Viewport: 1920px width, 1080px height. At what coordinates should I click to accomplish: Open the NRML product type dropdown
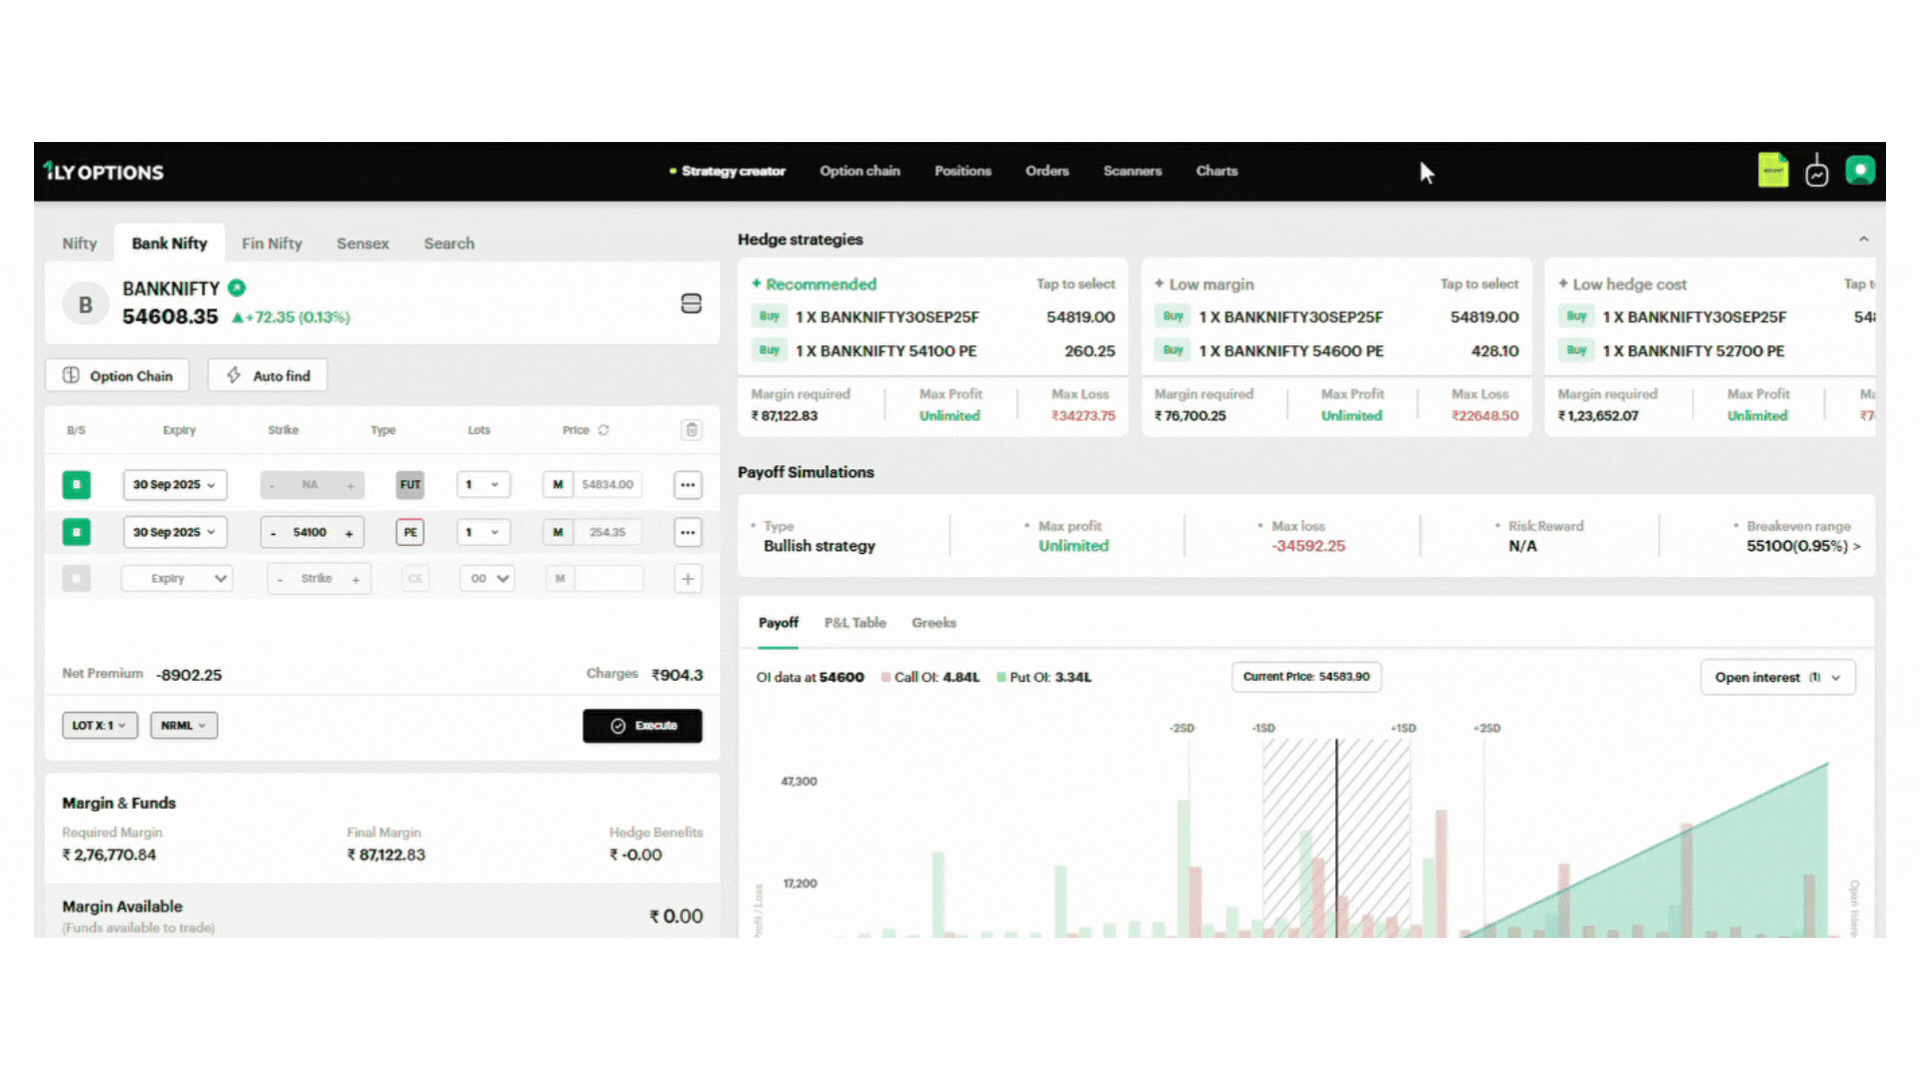pyautogui.click(x=183, y=725)
